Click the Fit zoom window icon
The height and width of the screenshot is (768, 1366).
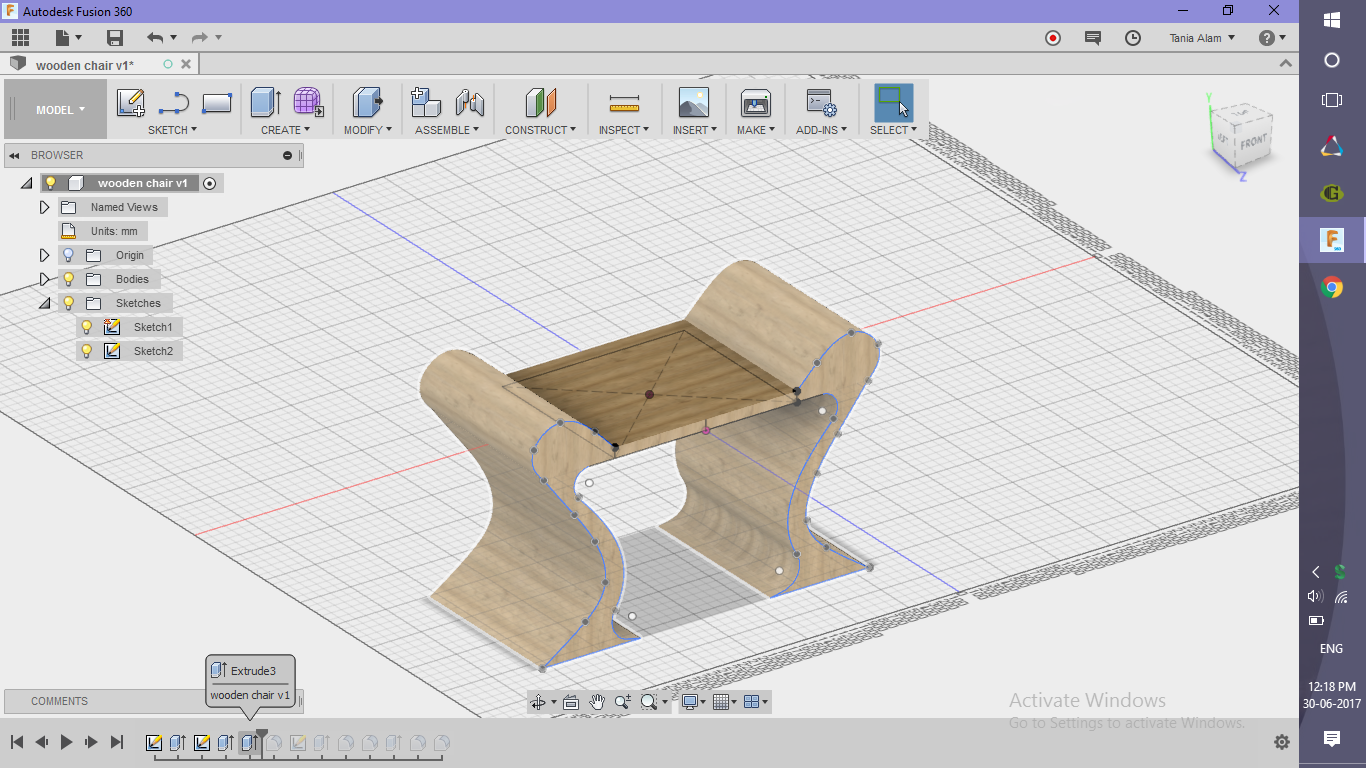tap(649, 702)
